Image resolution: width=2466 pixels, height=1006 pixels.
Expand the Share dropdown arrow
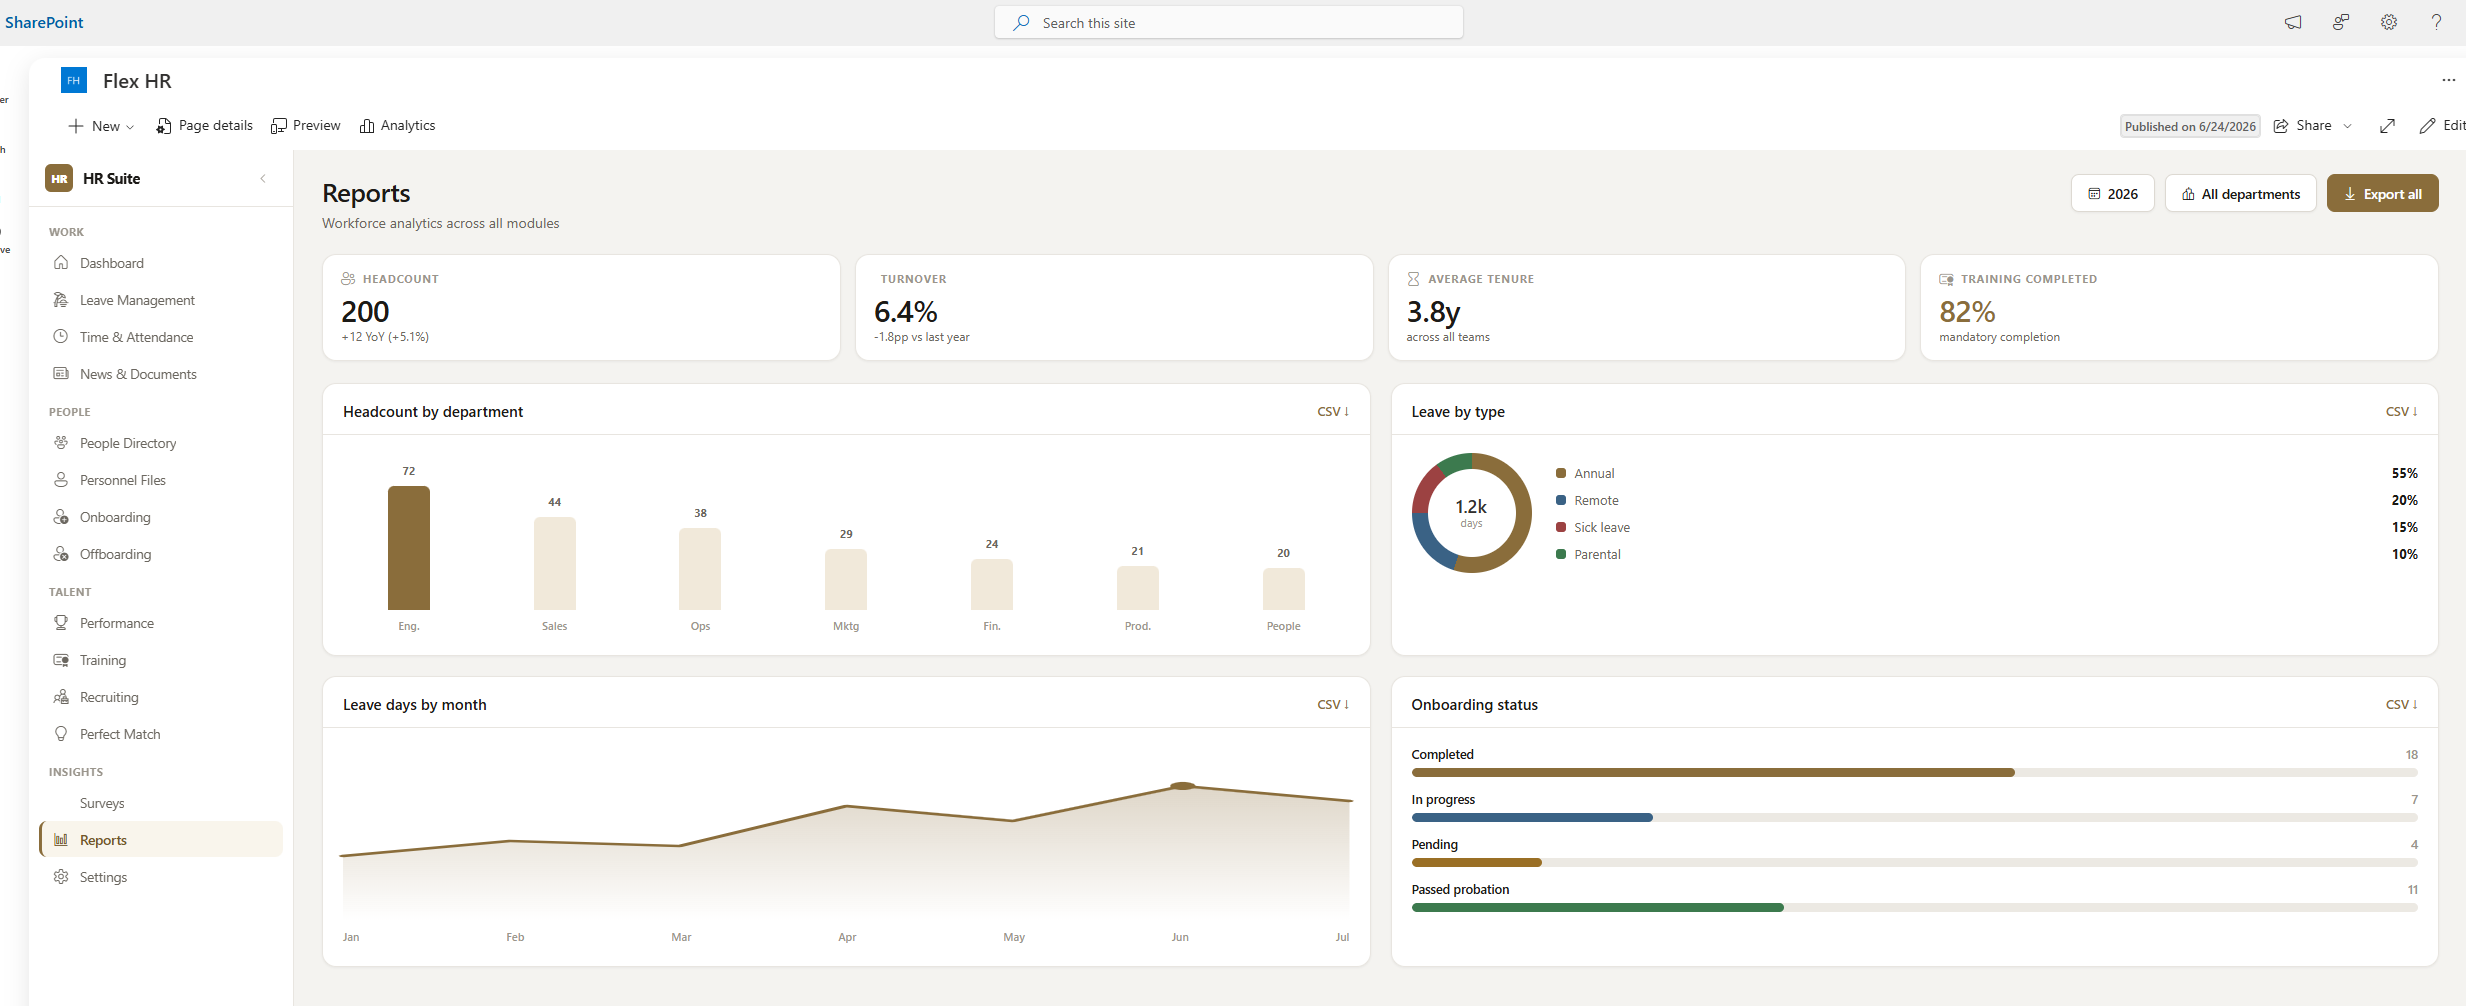(2348, 126)
